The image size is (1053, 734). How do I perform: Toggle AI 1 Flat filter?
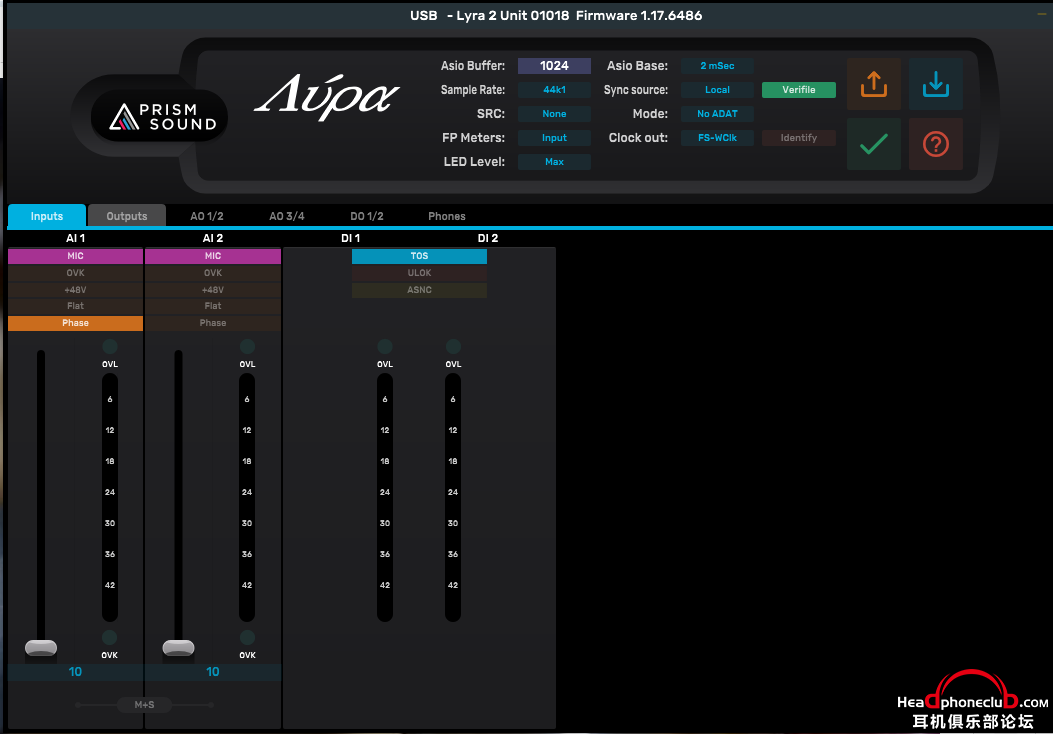75,306
